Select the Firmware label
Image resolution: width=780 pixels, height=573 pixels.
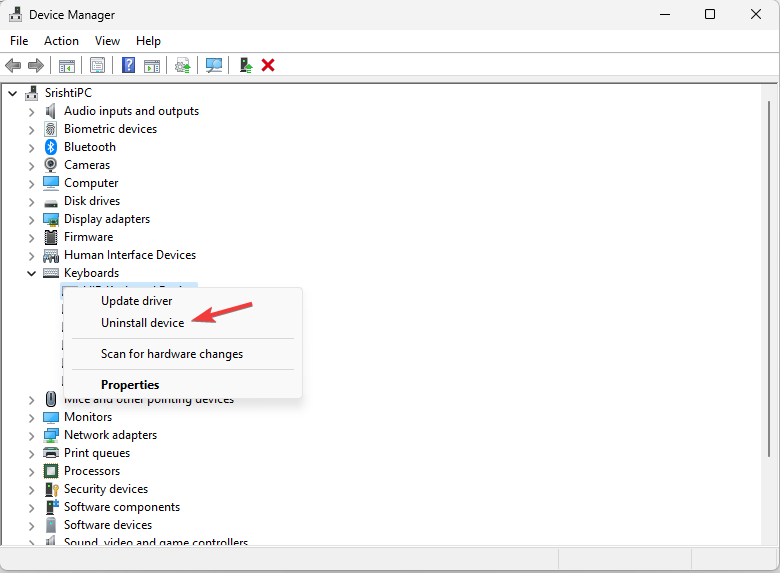89,237
